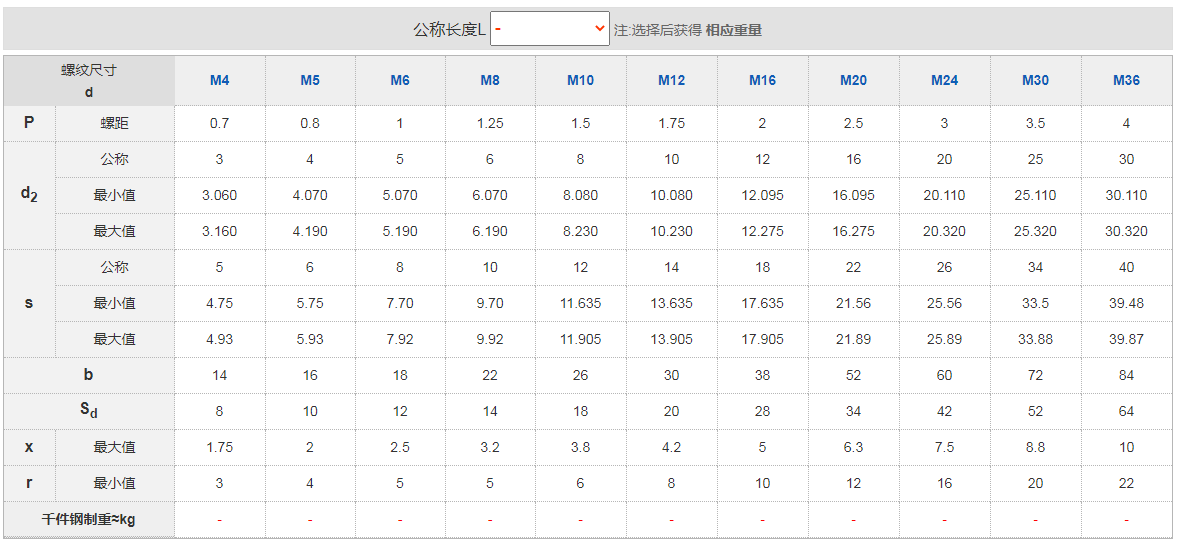1177x546 pixels.
Task: Choose the M10 column header
Action: (x=580, y=80)
